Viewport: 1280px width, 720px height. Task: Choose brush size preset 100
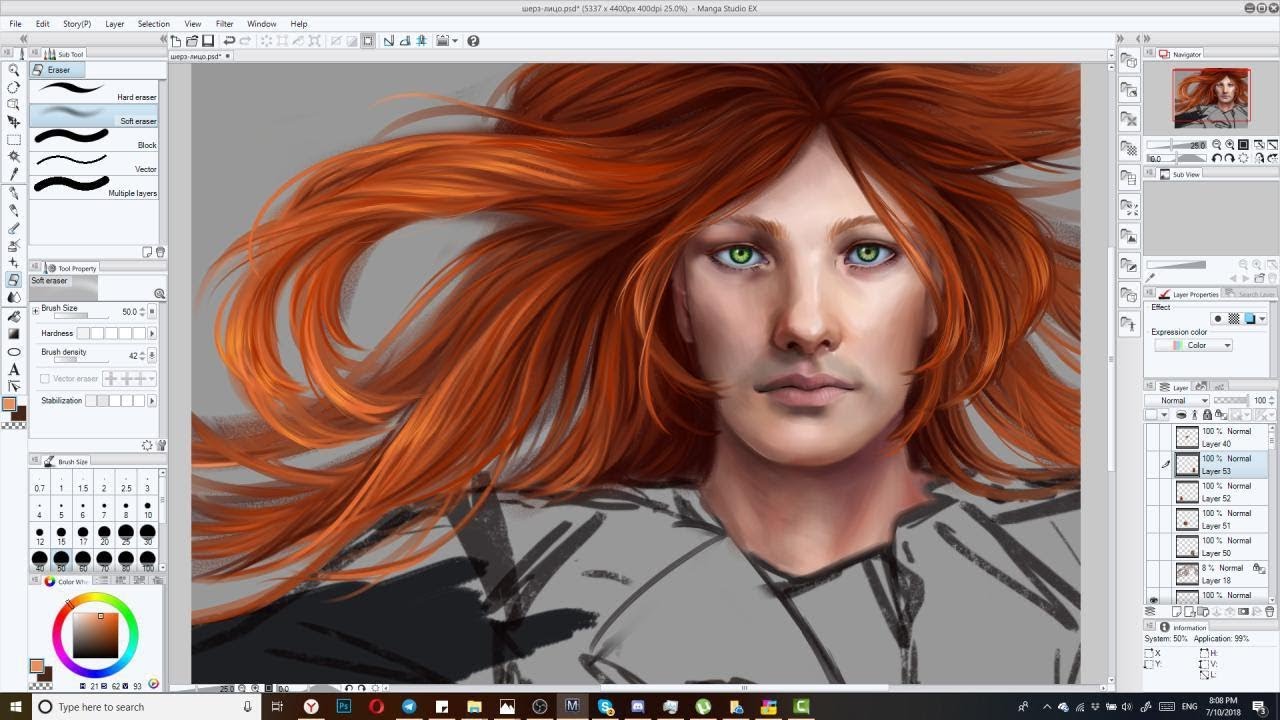tap(148, 561)
